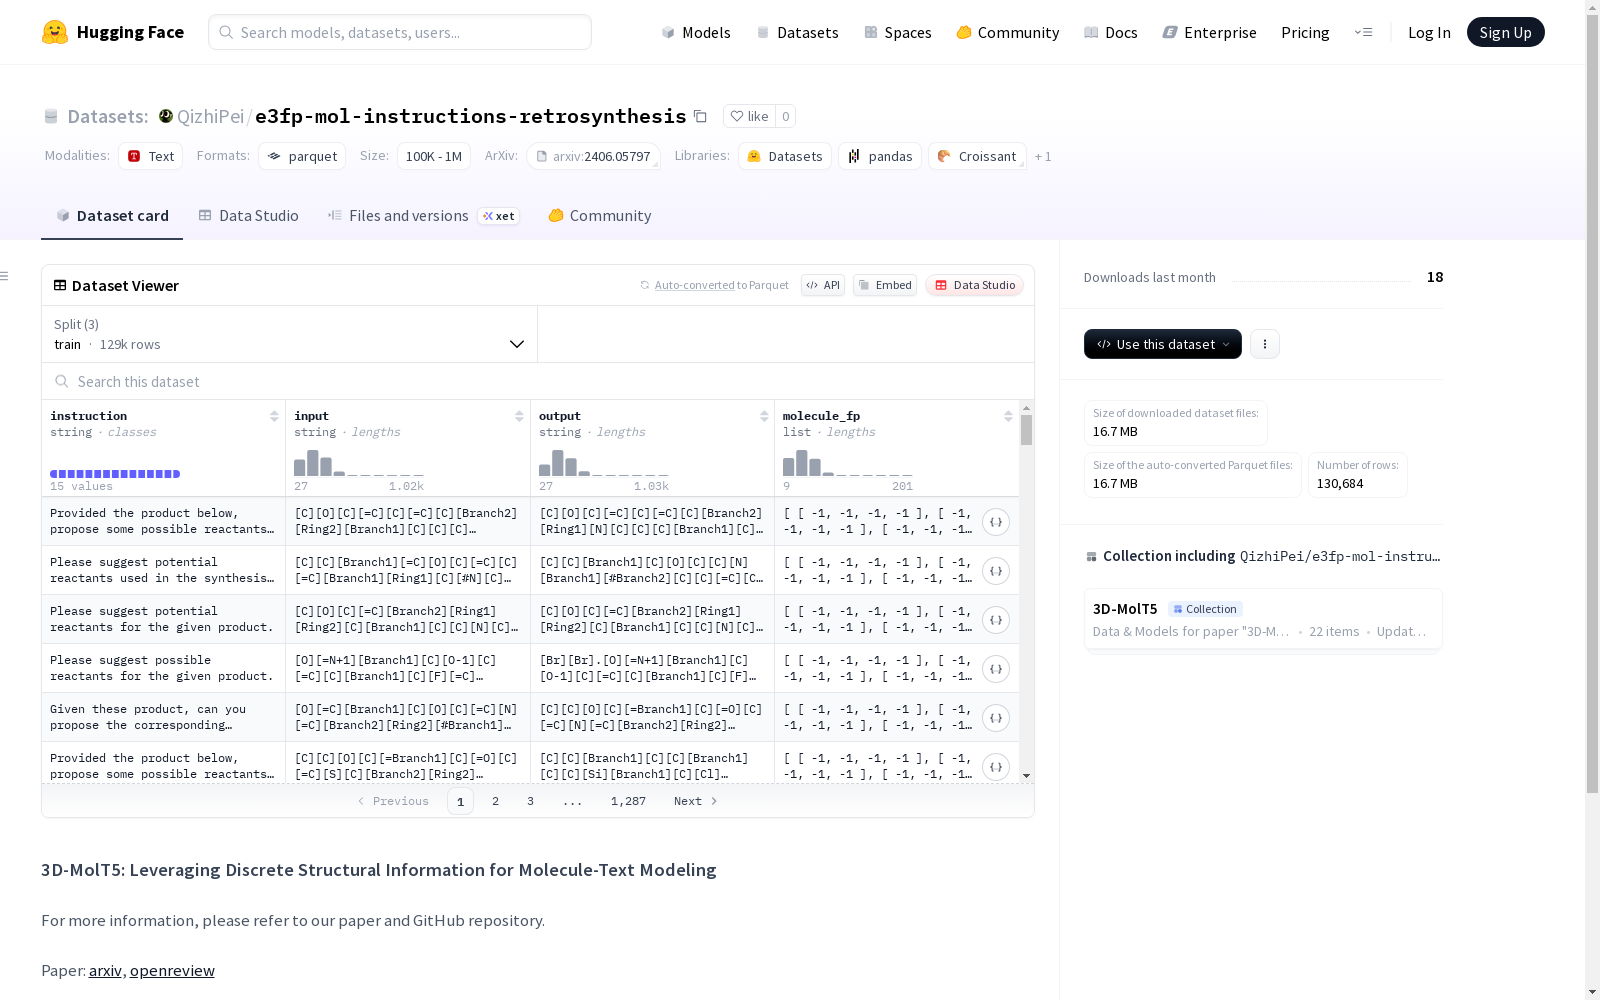Click the Size 100K - 1M tag
The image size is (1600, 1000).
click(x=433, y=156)
